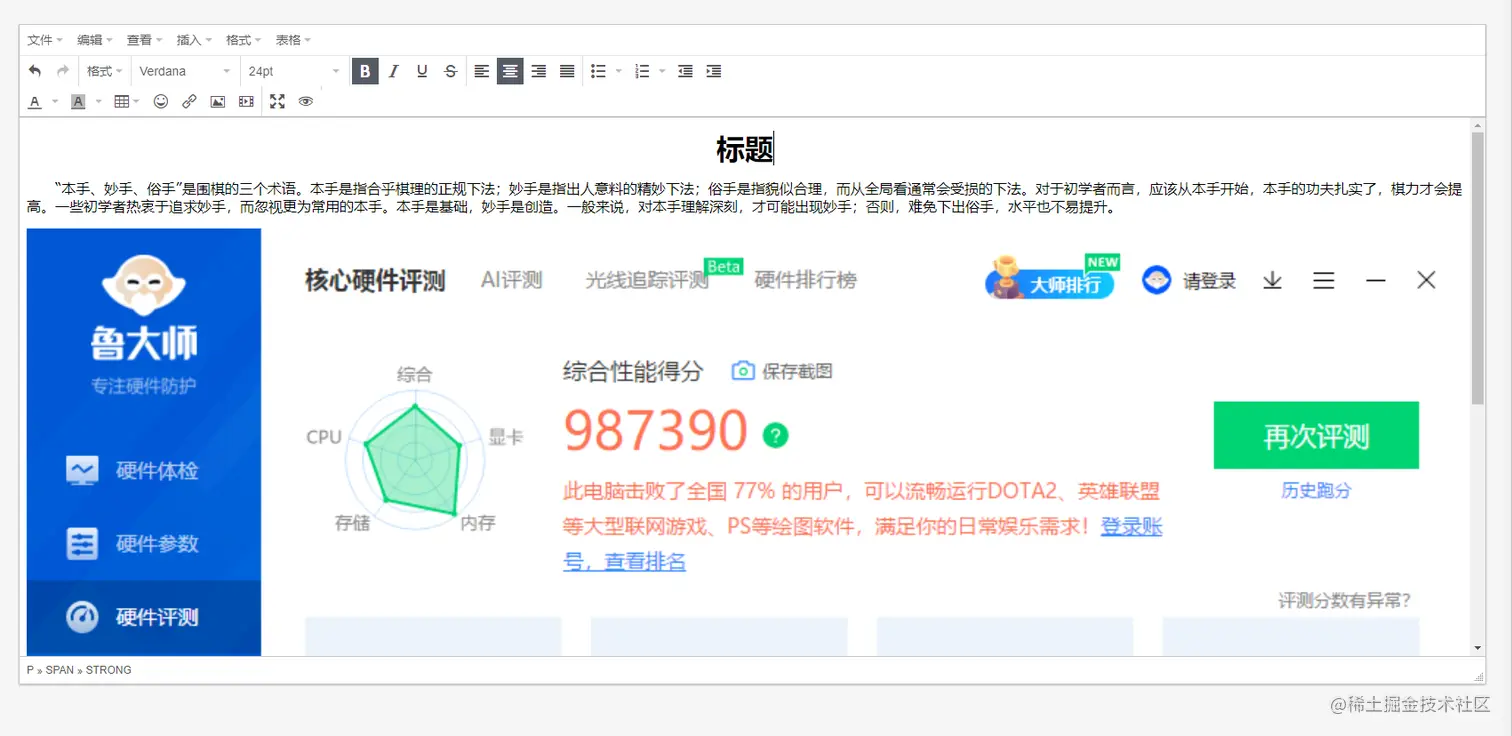The width and height of the screenshot is (1512, 736).
Task: Increase indent with the indent icon
Action: coord(713,71)
